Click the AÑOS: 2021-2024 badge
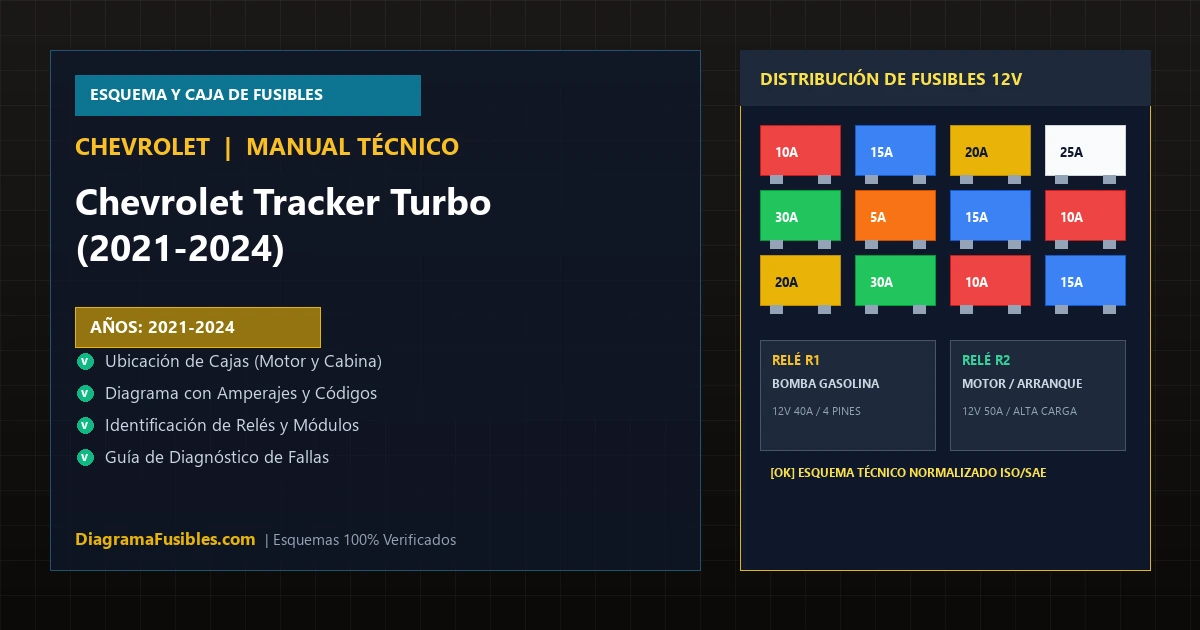The image size is (1200, 630). [x=198, y=327]
